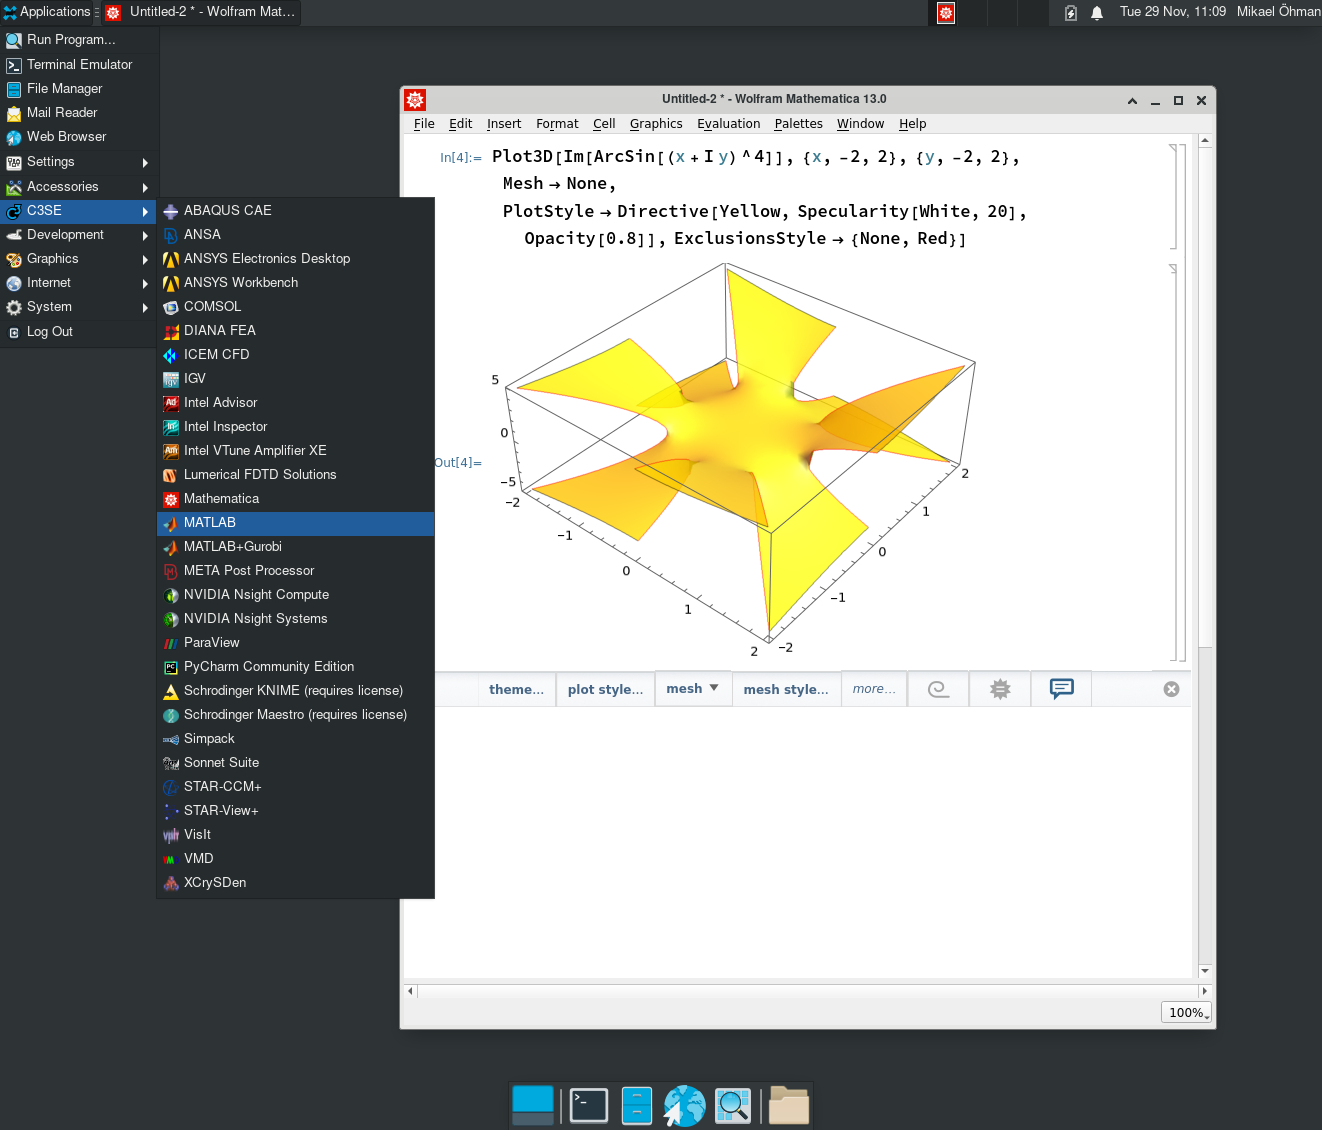The width and height of the screenshot is (1322, 1130).
Task: Expand the Accessories submenu
Action: coord(79,187)
